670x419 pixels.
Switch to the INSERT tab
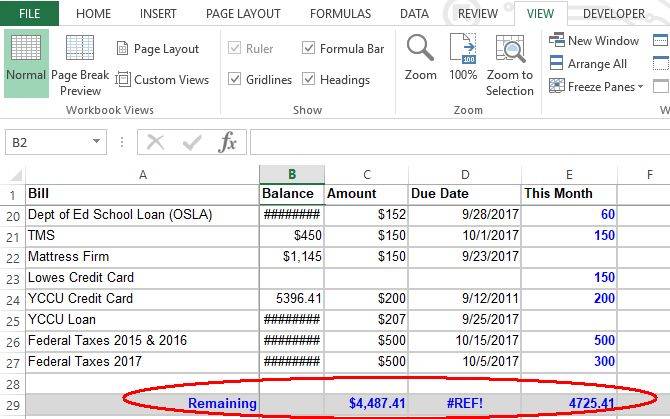(x=158, y=14)
